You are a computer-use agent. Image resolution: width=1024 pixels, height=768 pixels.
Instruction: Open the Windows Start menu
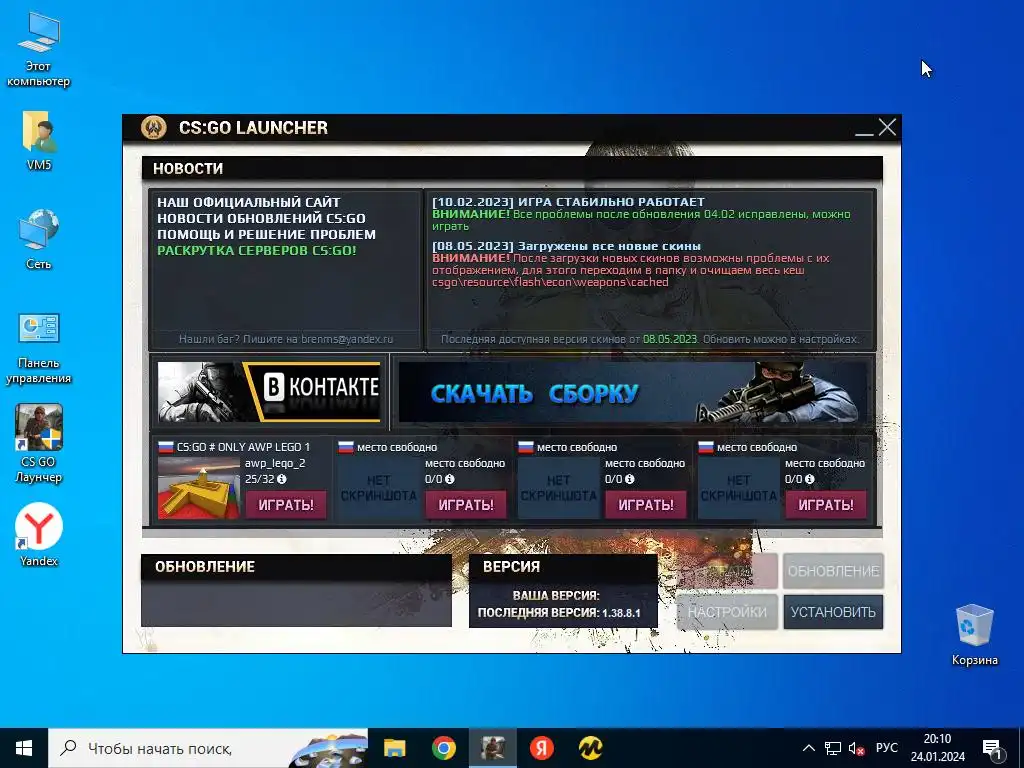[x=24, y=748]
